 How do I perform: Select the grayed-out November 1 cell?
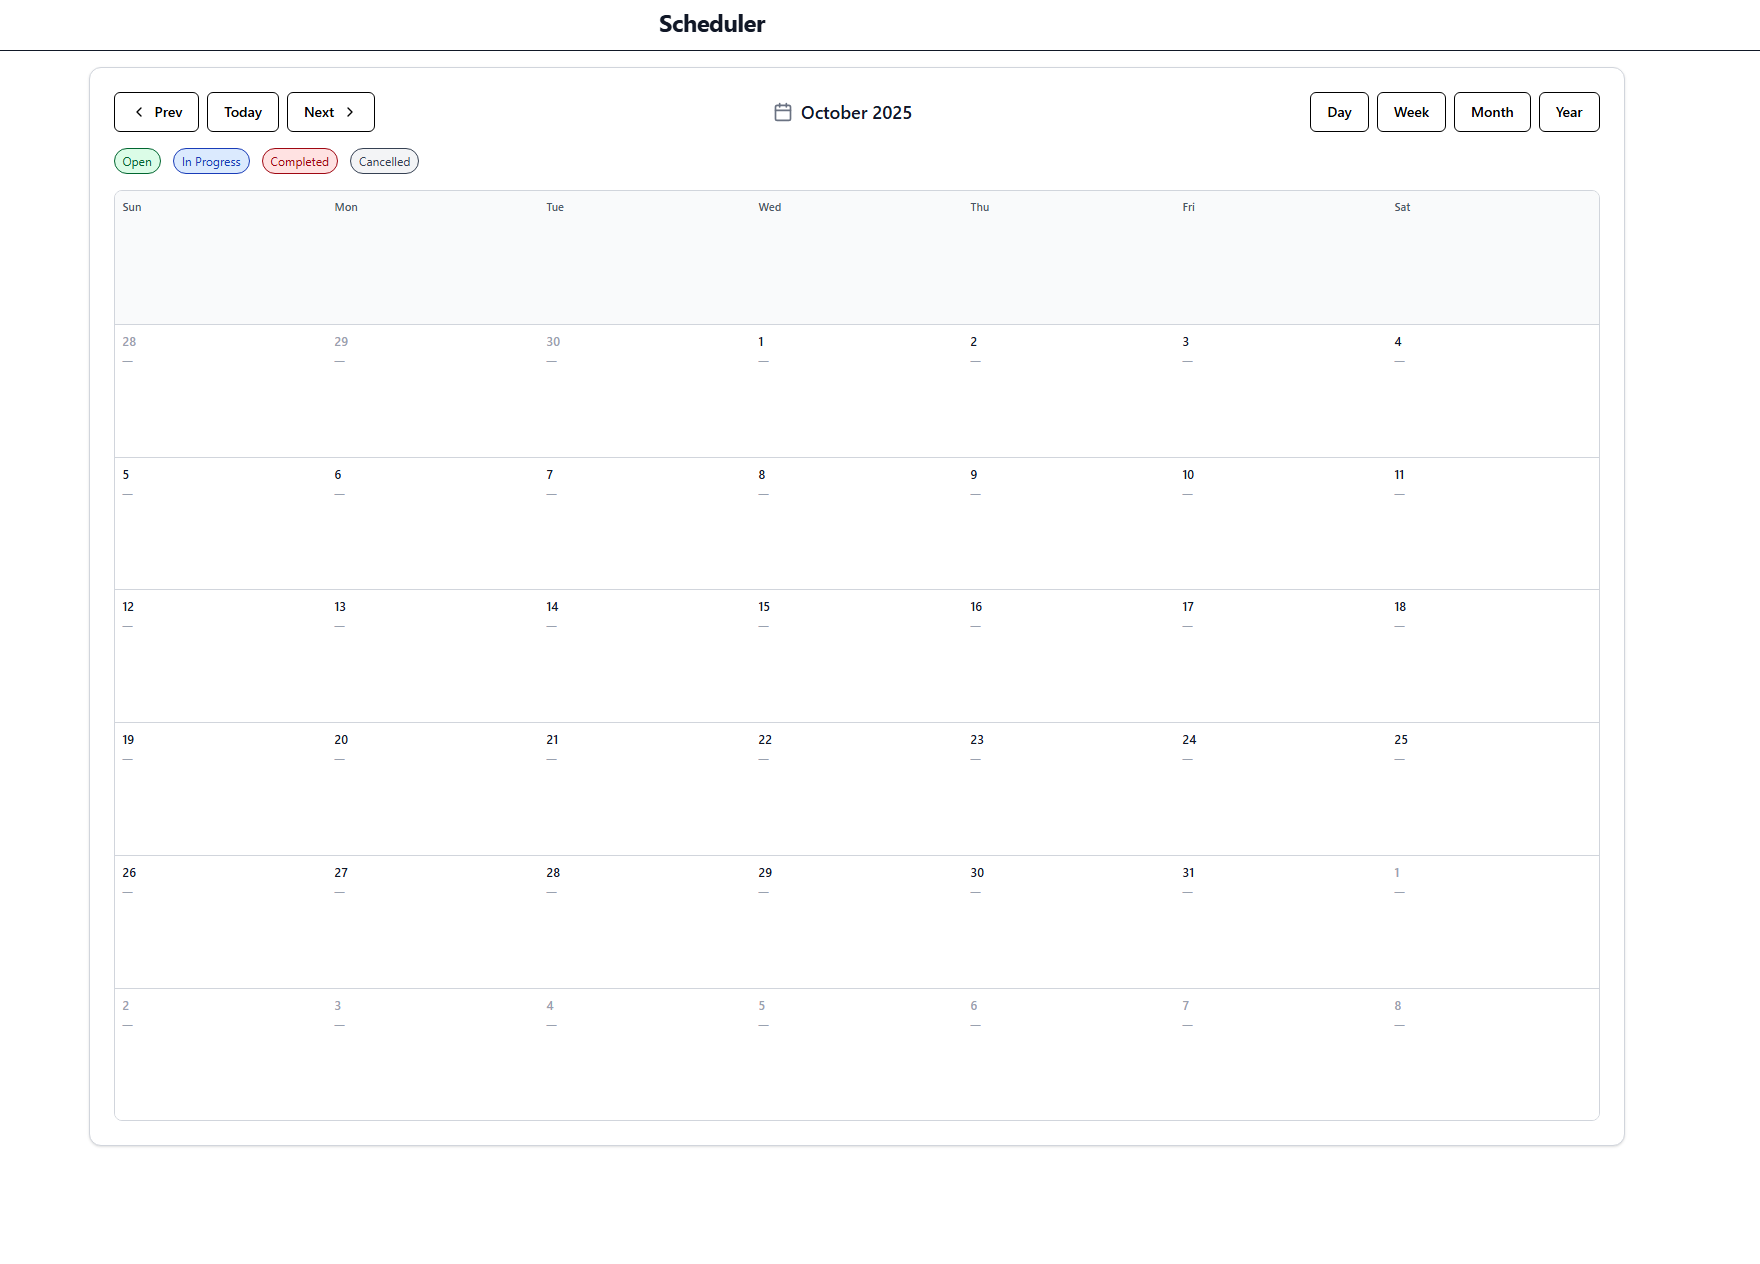[1490, 920]
